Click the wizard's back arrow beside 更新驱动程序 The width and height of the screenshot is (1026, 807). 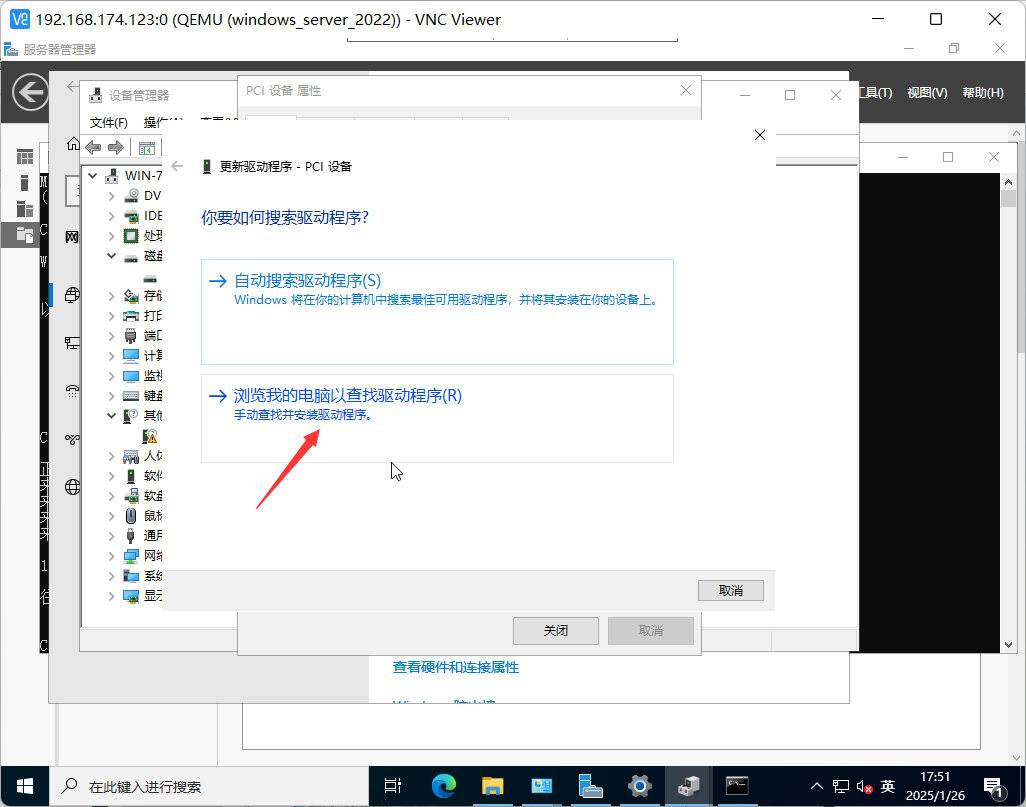177,166
